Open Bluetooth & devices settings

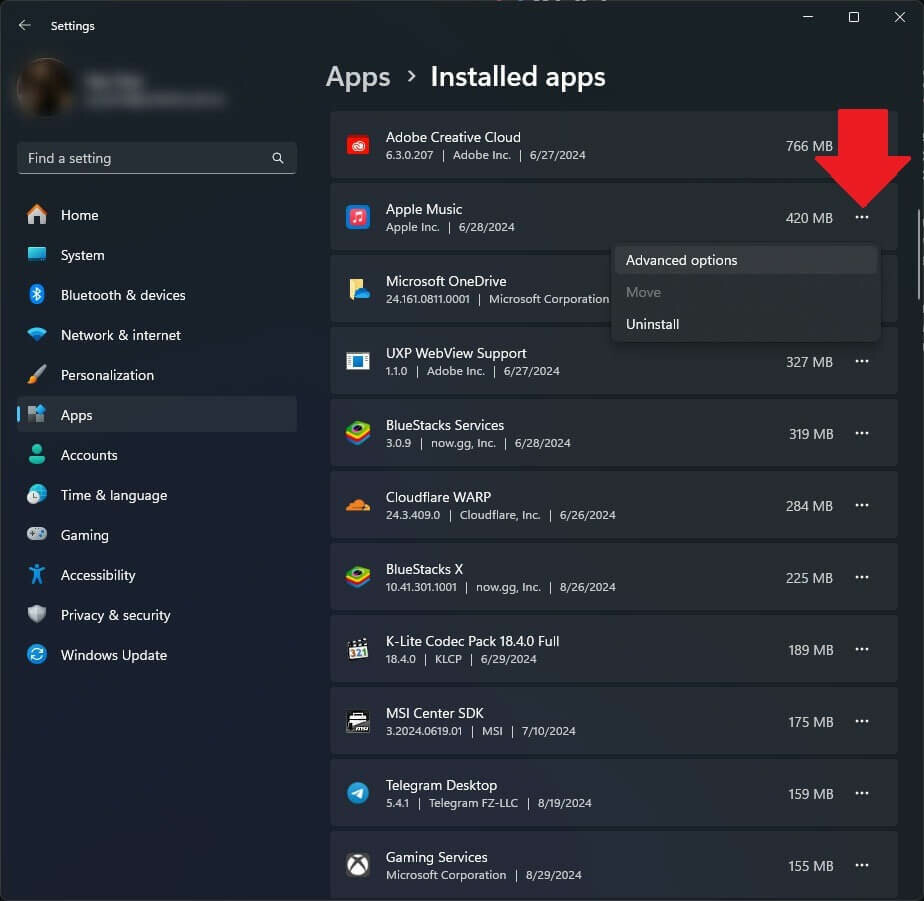pos(157,295)
